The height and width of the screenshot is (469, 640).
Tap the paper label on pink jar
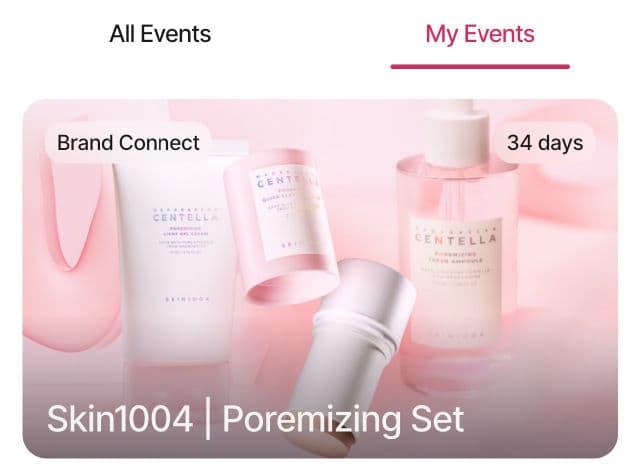[288, 212]
